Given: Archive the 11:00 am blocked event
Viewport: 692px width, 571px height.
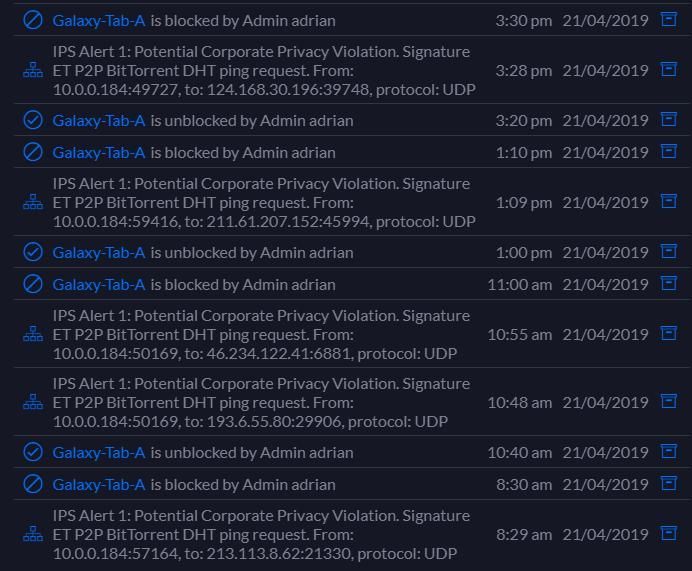Looking at the screenshot, I should coord(669,283).
